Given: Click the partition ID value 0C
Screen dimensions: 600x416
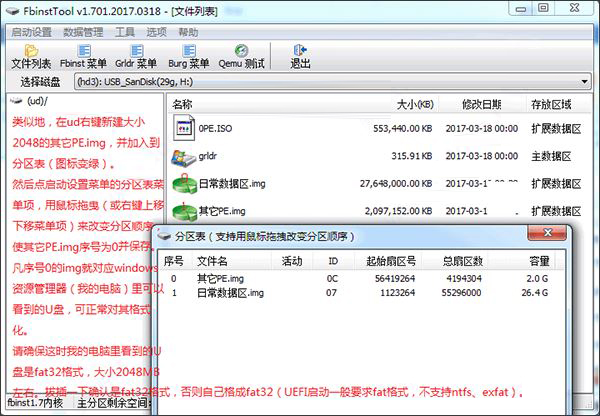Looking at the screenshot, I should click(332, 278).
